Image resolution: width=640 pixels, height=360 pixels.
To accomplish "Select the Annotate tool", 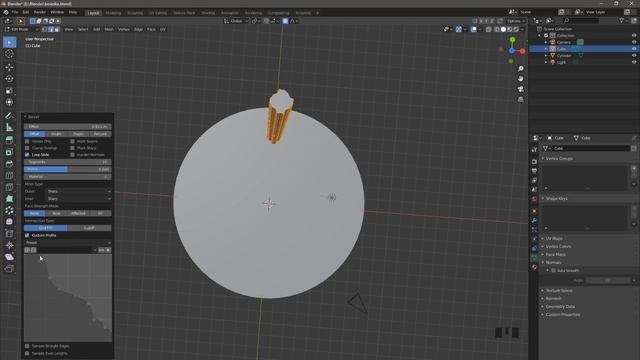I will [9, 116].
